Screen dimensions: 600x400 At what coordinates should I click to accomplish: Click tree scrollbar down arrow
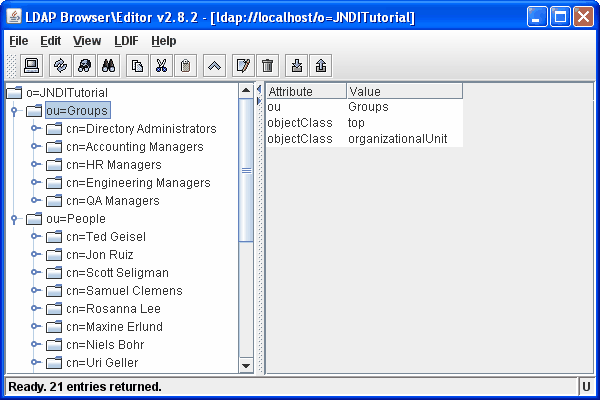[x=246, y=366]
